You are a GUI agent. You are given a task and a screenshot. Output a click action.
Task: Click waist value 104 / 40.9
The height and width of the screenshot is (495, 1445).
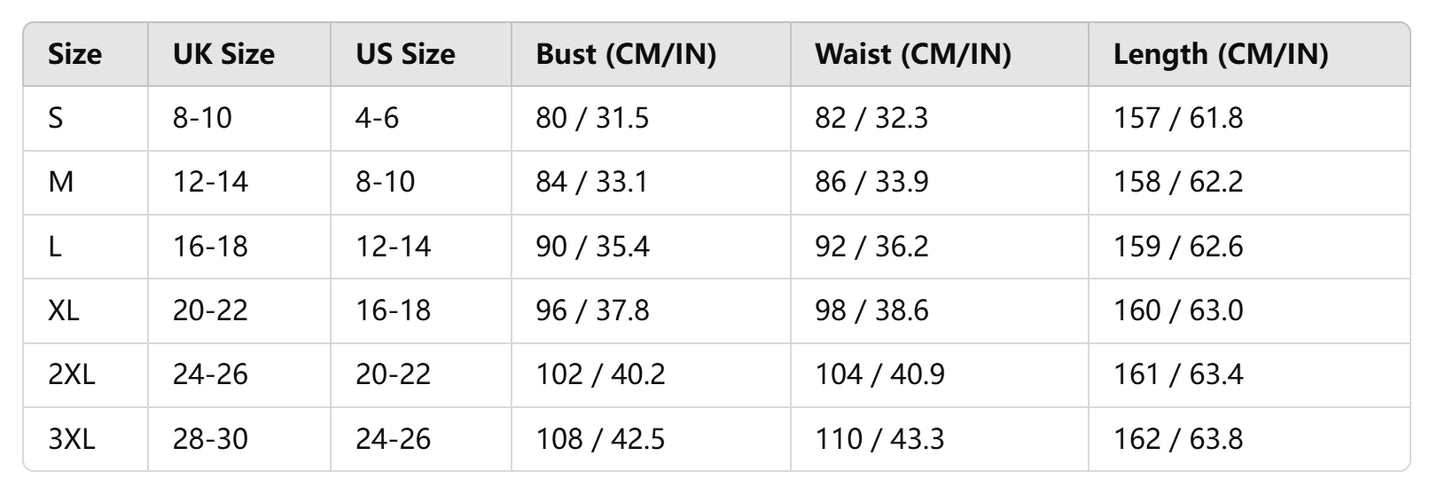coord(880,375)
